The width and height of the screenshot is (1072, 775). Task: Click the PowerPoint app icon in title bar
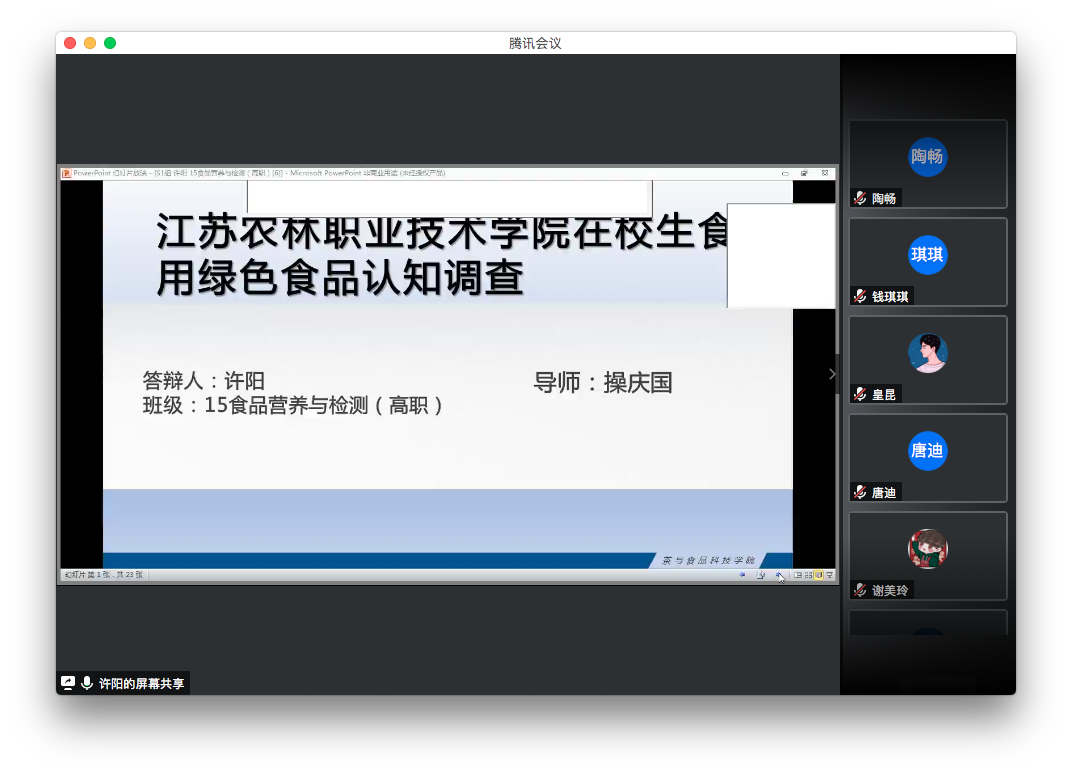67,173
